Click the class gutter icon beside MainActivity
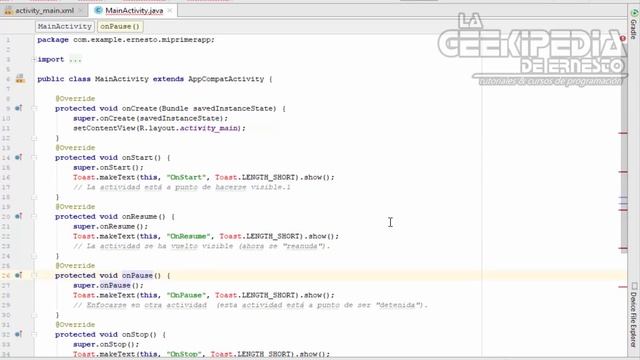Screen dimensions: 640x360 pos(20,79)
